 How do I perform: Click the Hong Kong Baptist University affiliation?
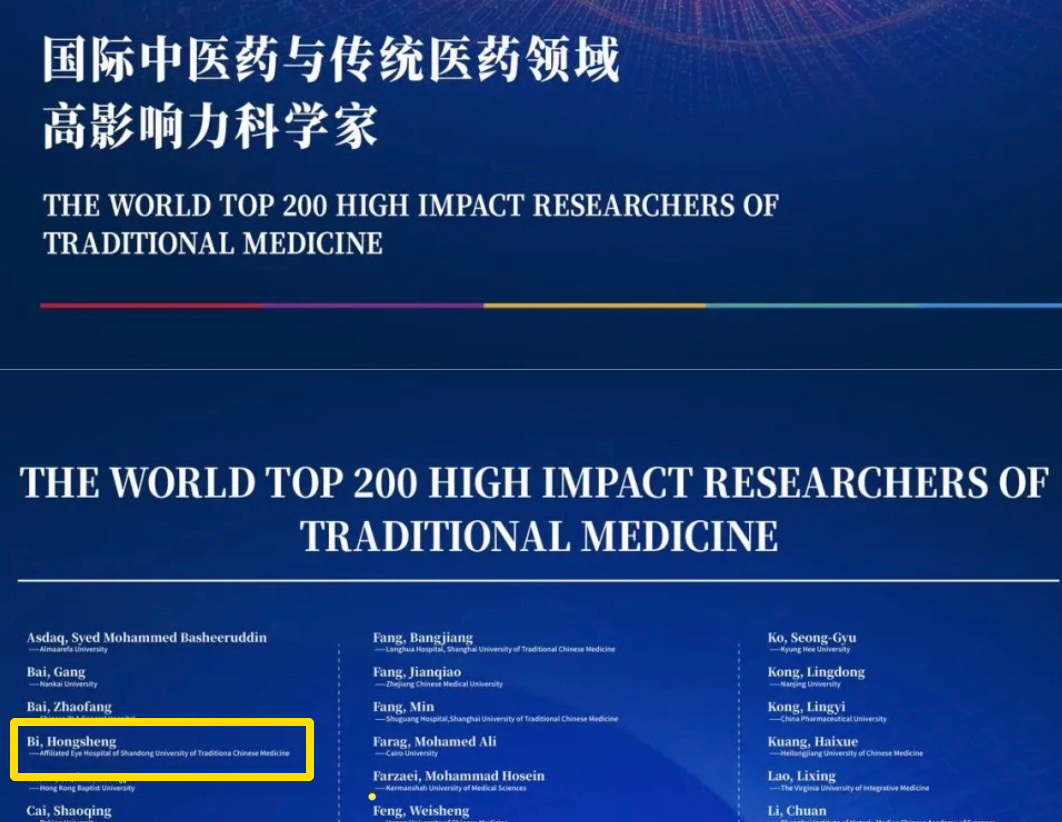click(81, 788)
